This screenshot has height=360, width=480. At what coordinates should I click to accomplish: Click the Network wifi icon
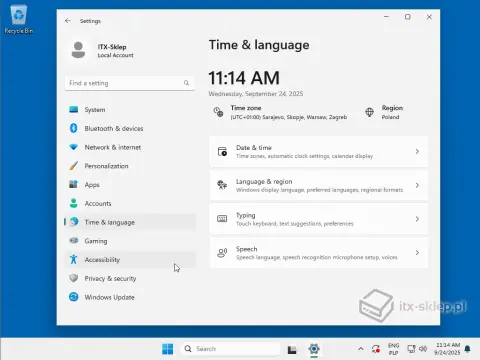(x=73, y=147)
